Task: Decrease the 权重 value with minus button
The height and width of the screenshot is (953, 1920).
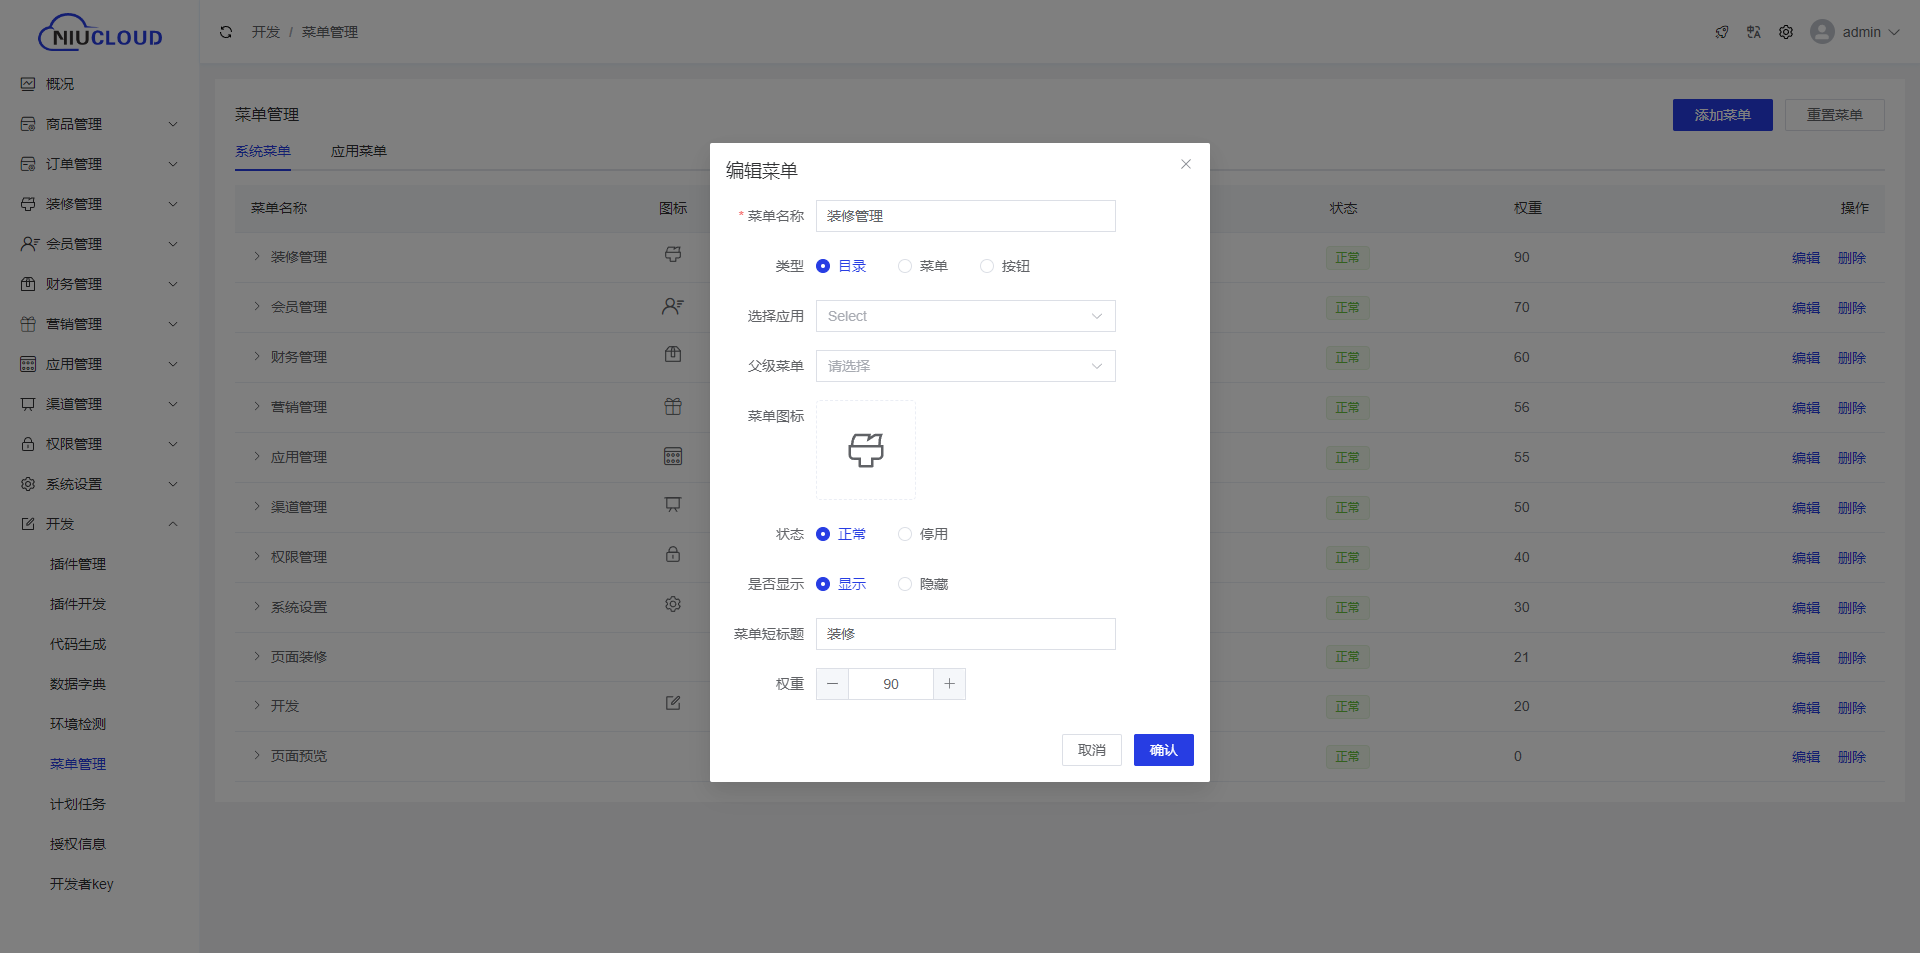Action: pyautogui.click(x=832, y=684)
